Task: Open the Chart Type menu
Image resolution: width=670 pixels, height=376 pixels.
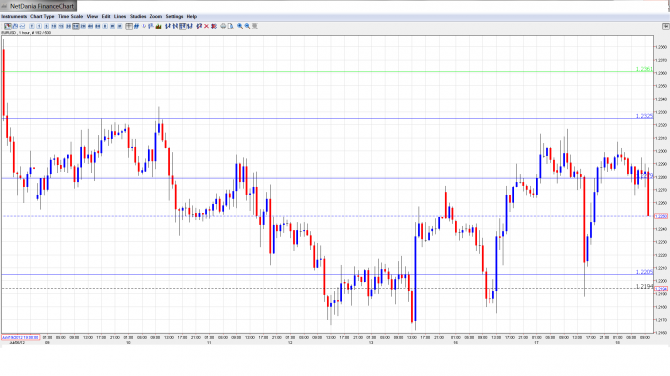Action: tap(42, 16)
